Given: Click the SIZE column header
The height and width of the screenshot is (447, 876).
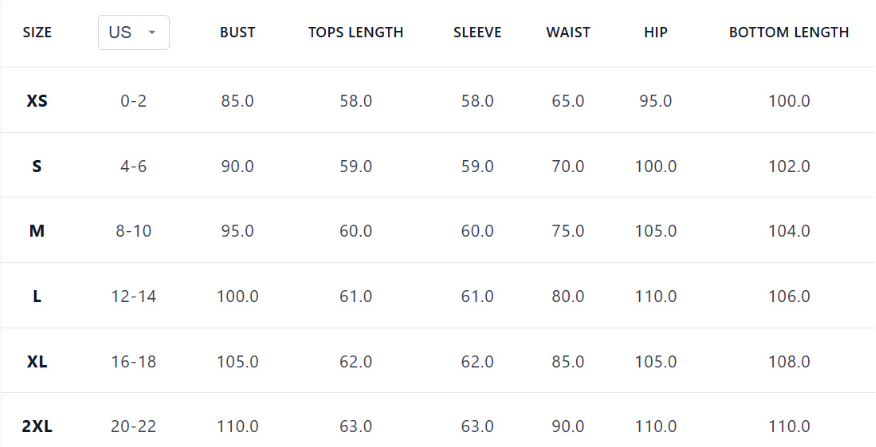Looking at the screenshot, I should click(37, 32).
